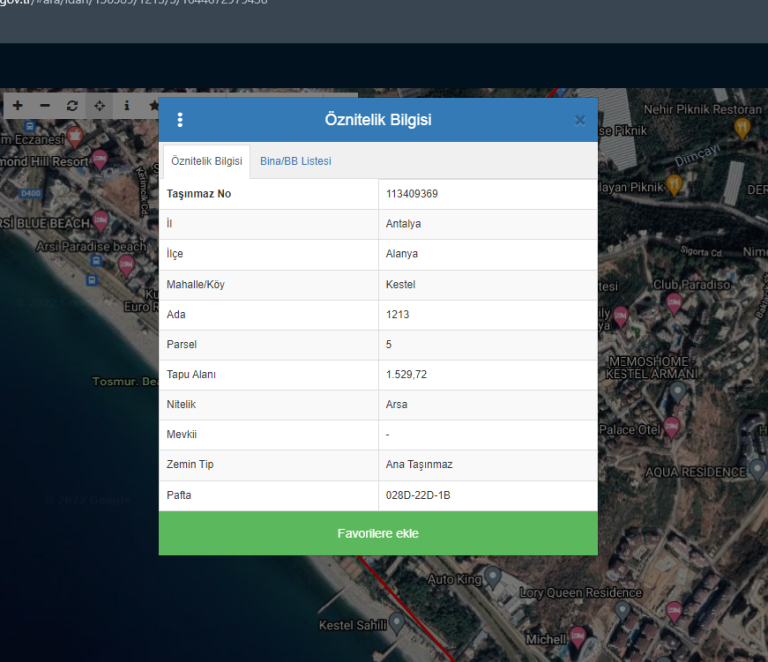Click the Eczanesi pharmacy marker
The width and height of the screenshot is (768, 662).
pos(74,137)
